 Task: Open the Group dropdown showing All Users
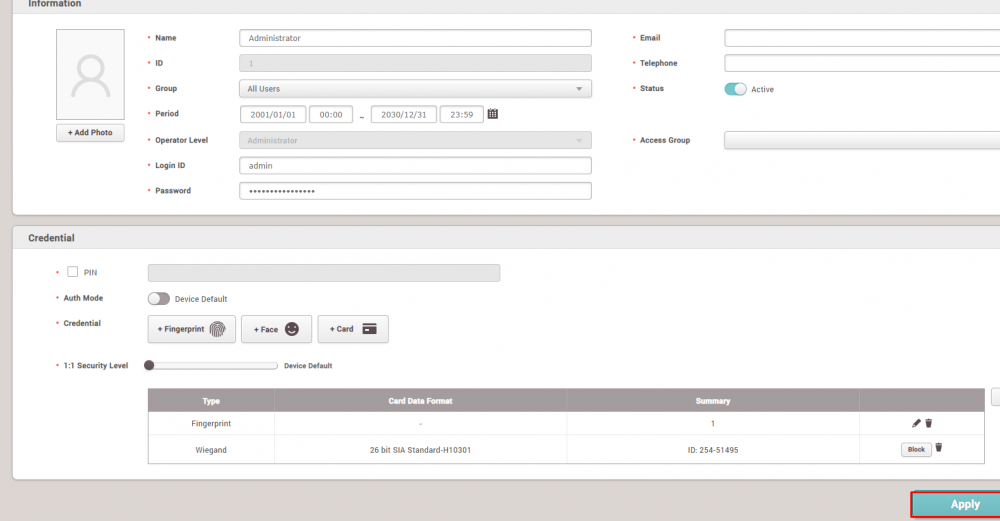(x=415, y=89)
